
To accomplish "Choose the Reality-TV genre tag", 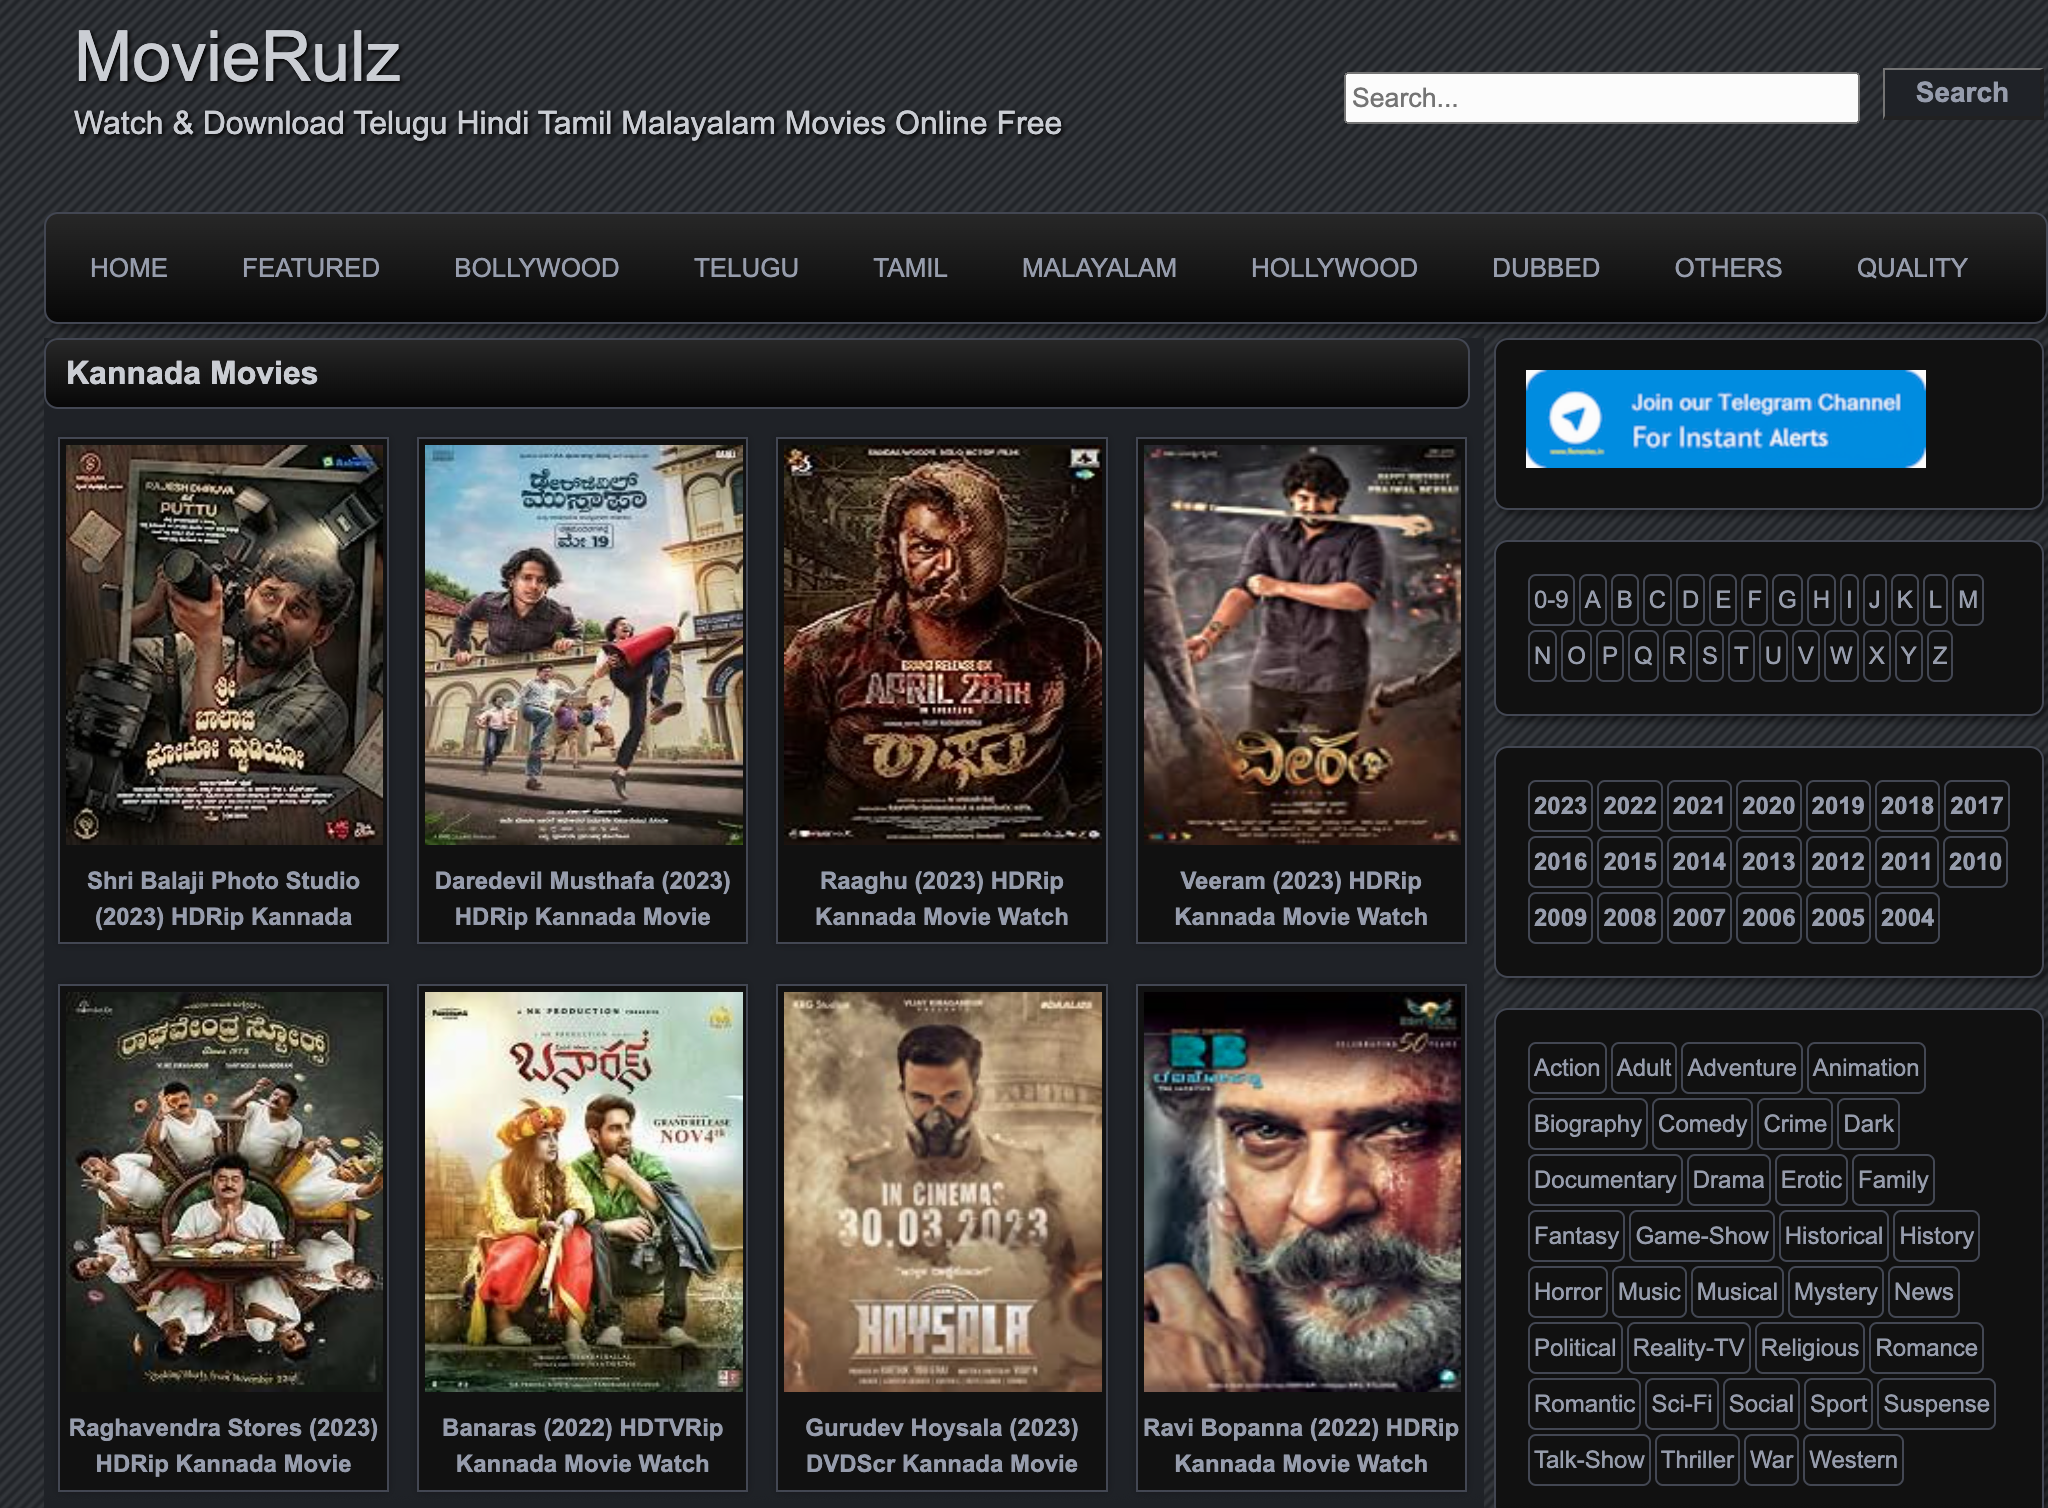I will (x=1688, y=1348).
